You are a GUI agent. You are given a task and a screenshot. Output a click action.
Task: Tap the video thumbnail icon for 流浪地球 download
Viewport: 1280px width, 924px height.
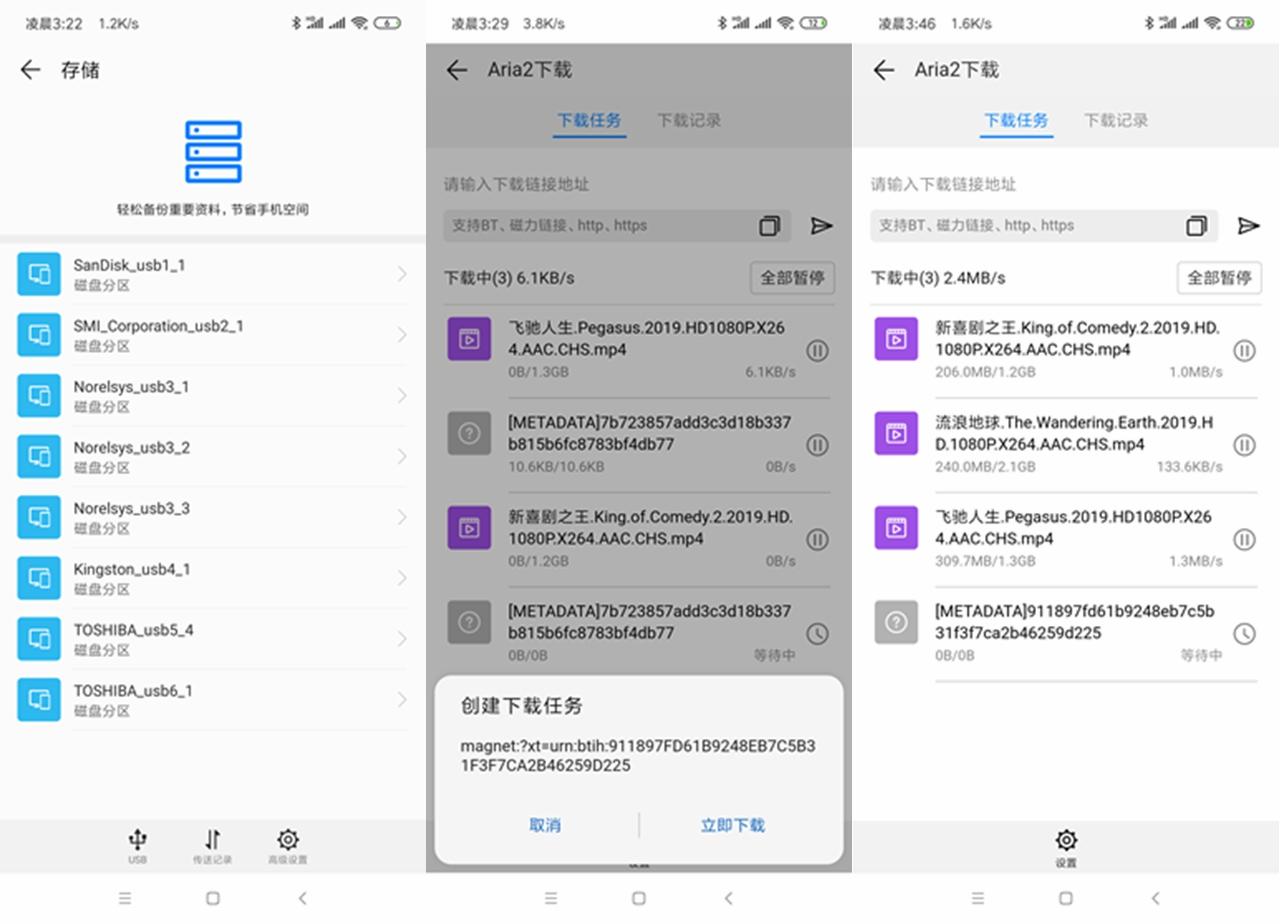pyautogui.click(x=895, y=434)
